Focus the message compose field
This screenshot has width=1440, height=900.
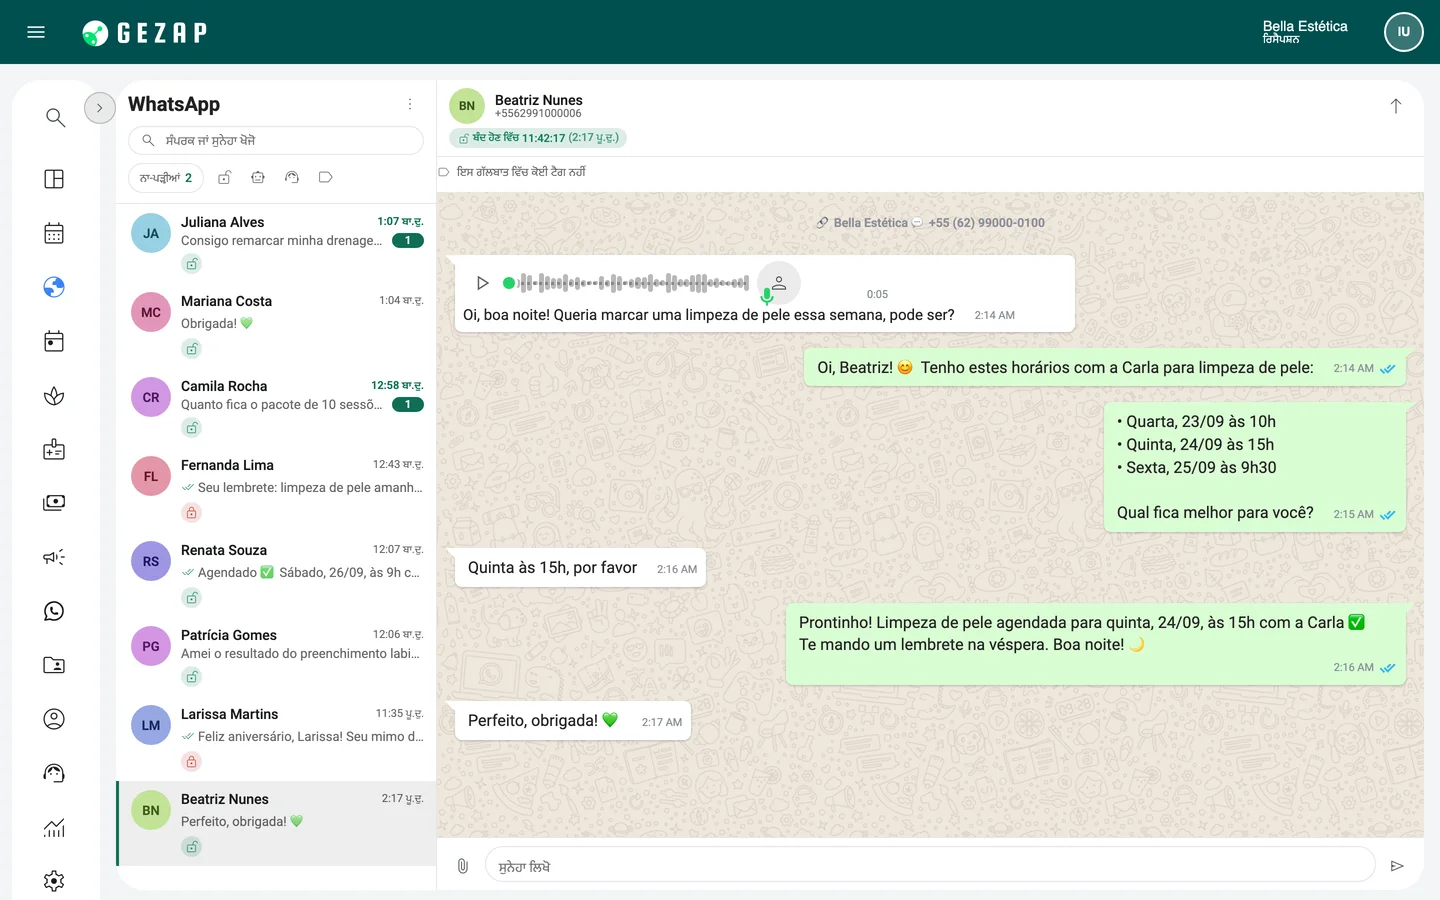pyautogui.click(x=930, y=866)
